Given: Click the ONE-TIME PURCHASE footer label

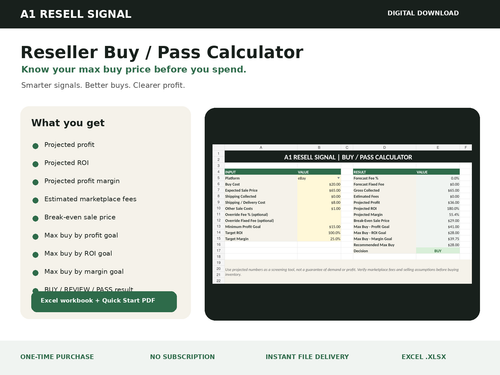Looking at the screenshot, I should [x=57, y=357].
